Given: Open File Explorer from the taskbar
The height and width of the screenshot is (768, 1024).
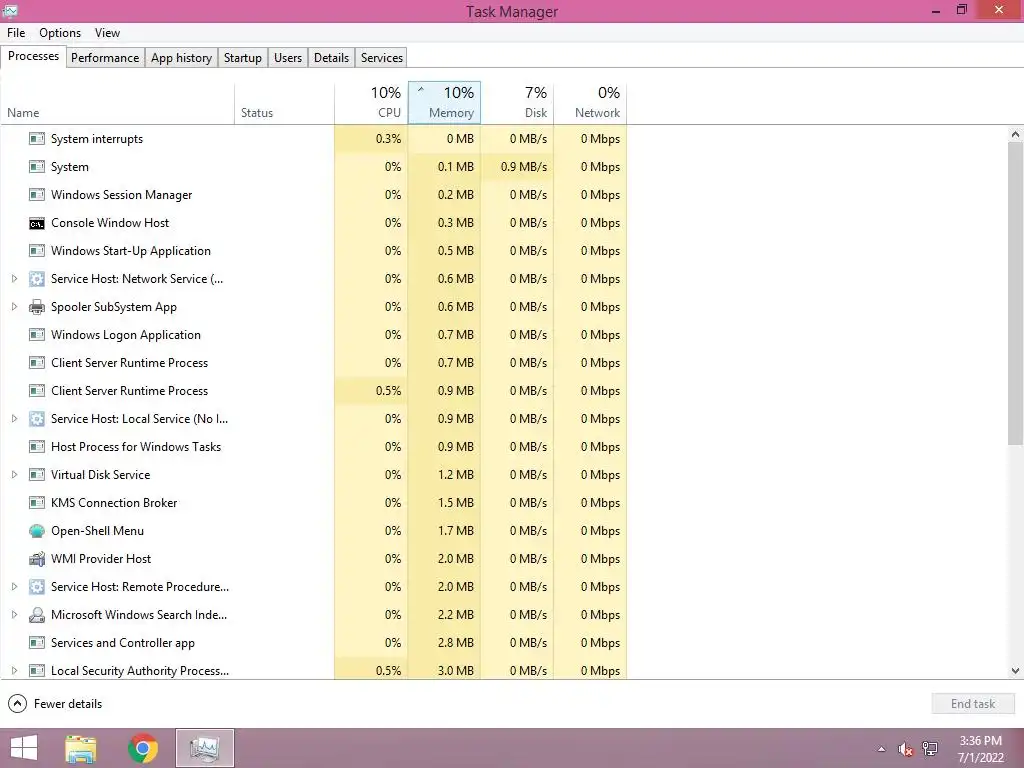Looking at the screenshot, I should [81, 748].
